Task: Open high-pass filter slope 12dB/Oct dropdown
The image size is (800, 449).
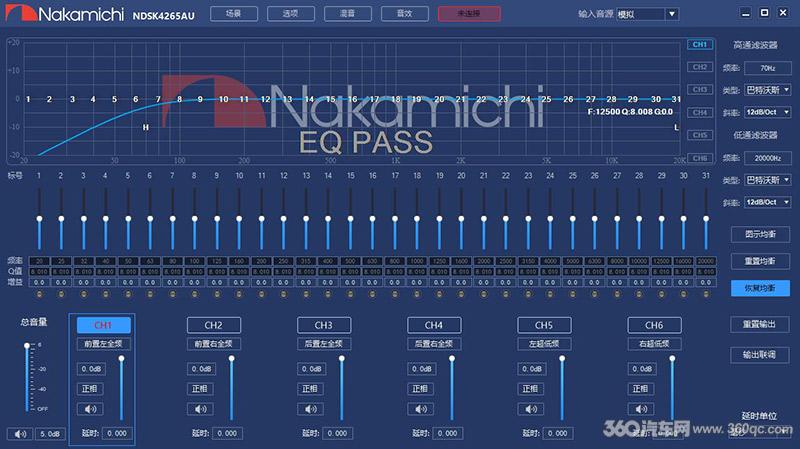Action: tap(768, 112)
